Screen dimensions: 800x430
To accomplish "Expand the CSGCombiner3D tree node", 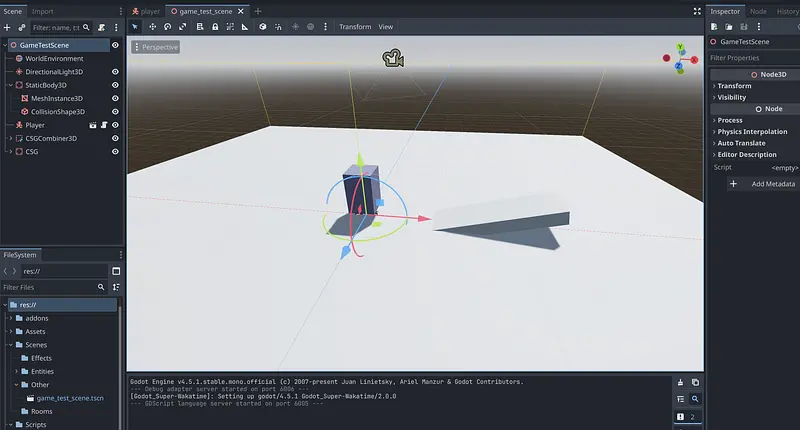I will 10,139.
